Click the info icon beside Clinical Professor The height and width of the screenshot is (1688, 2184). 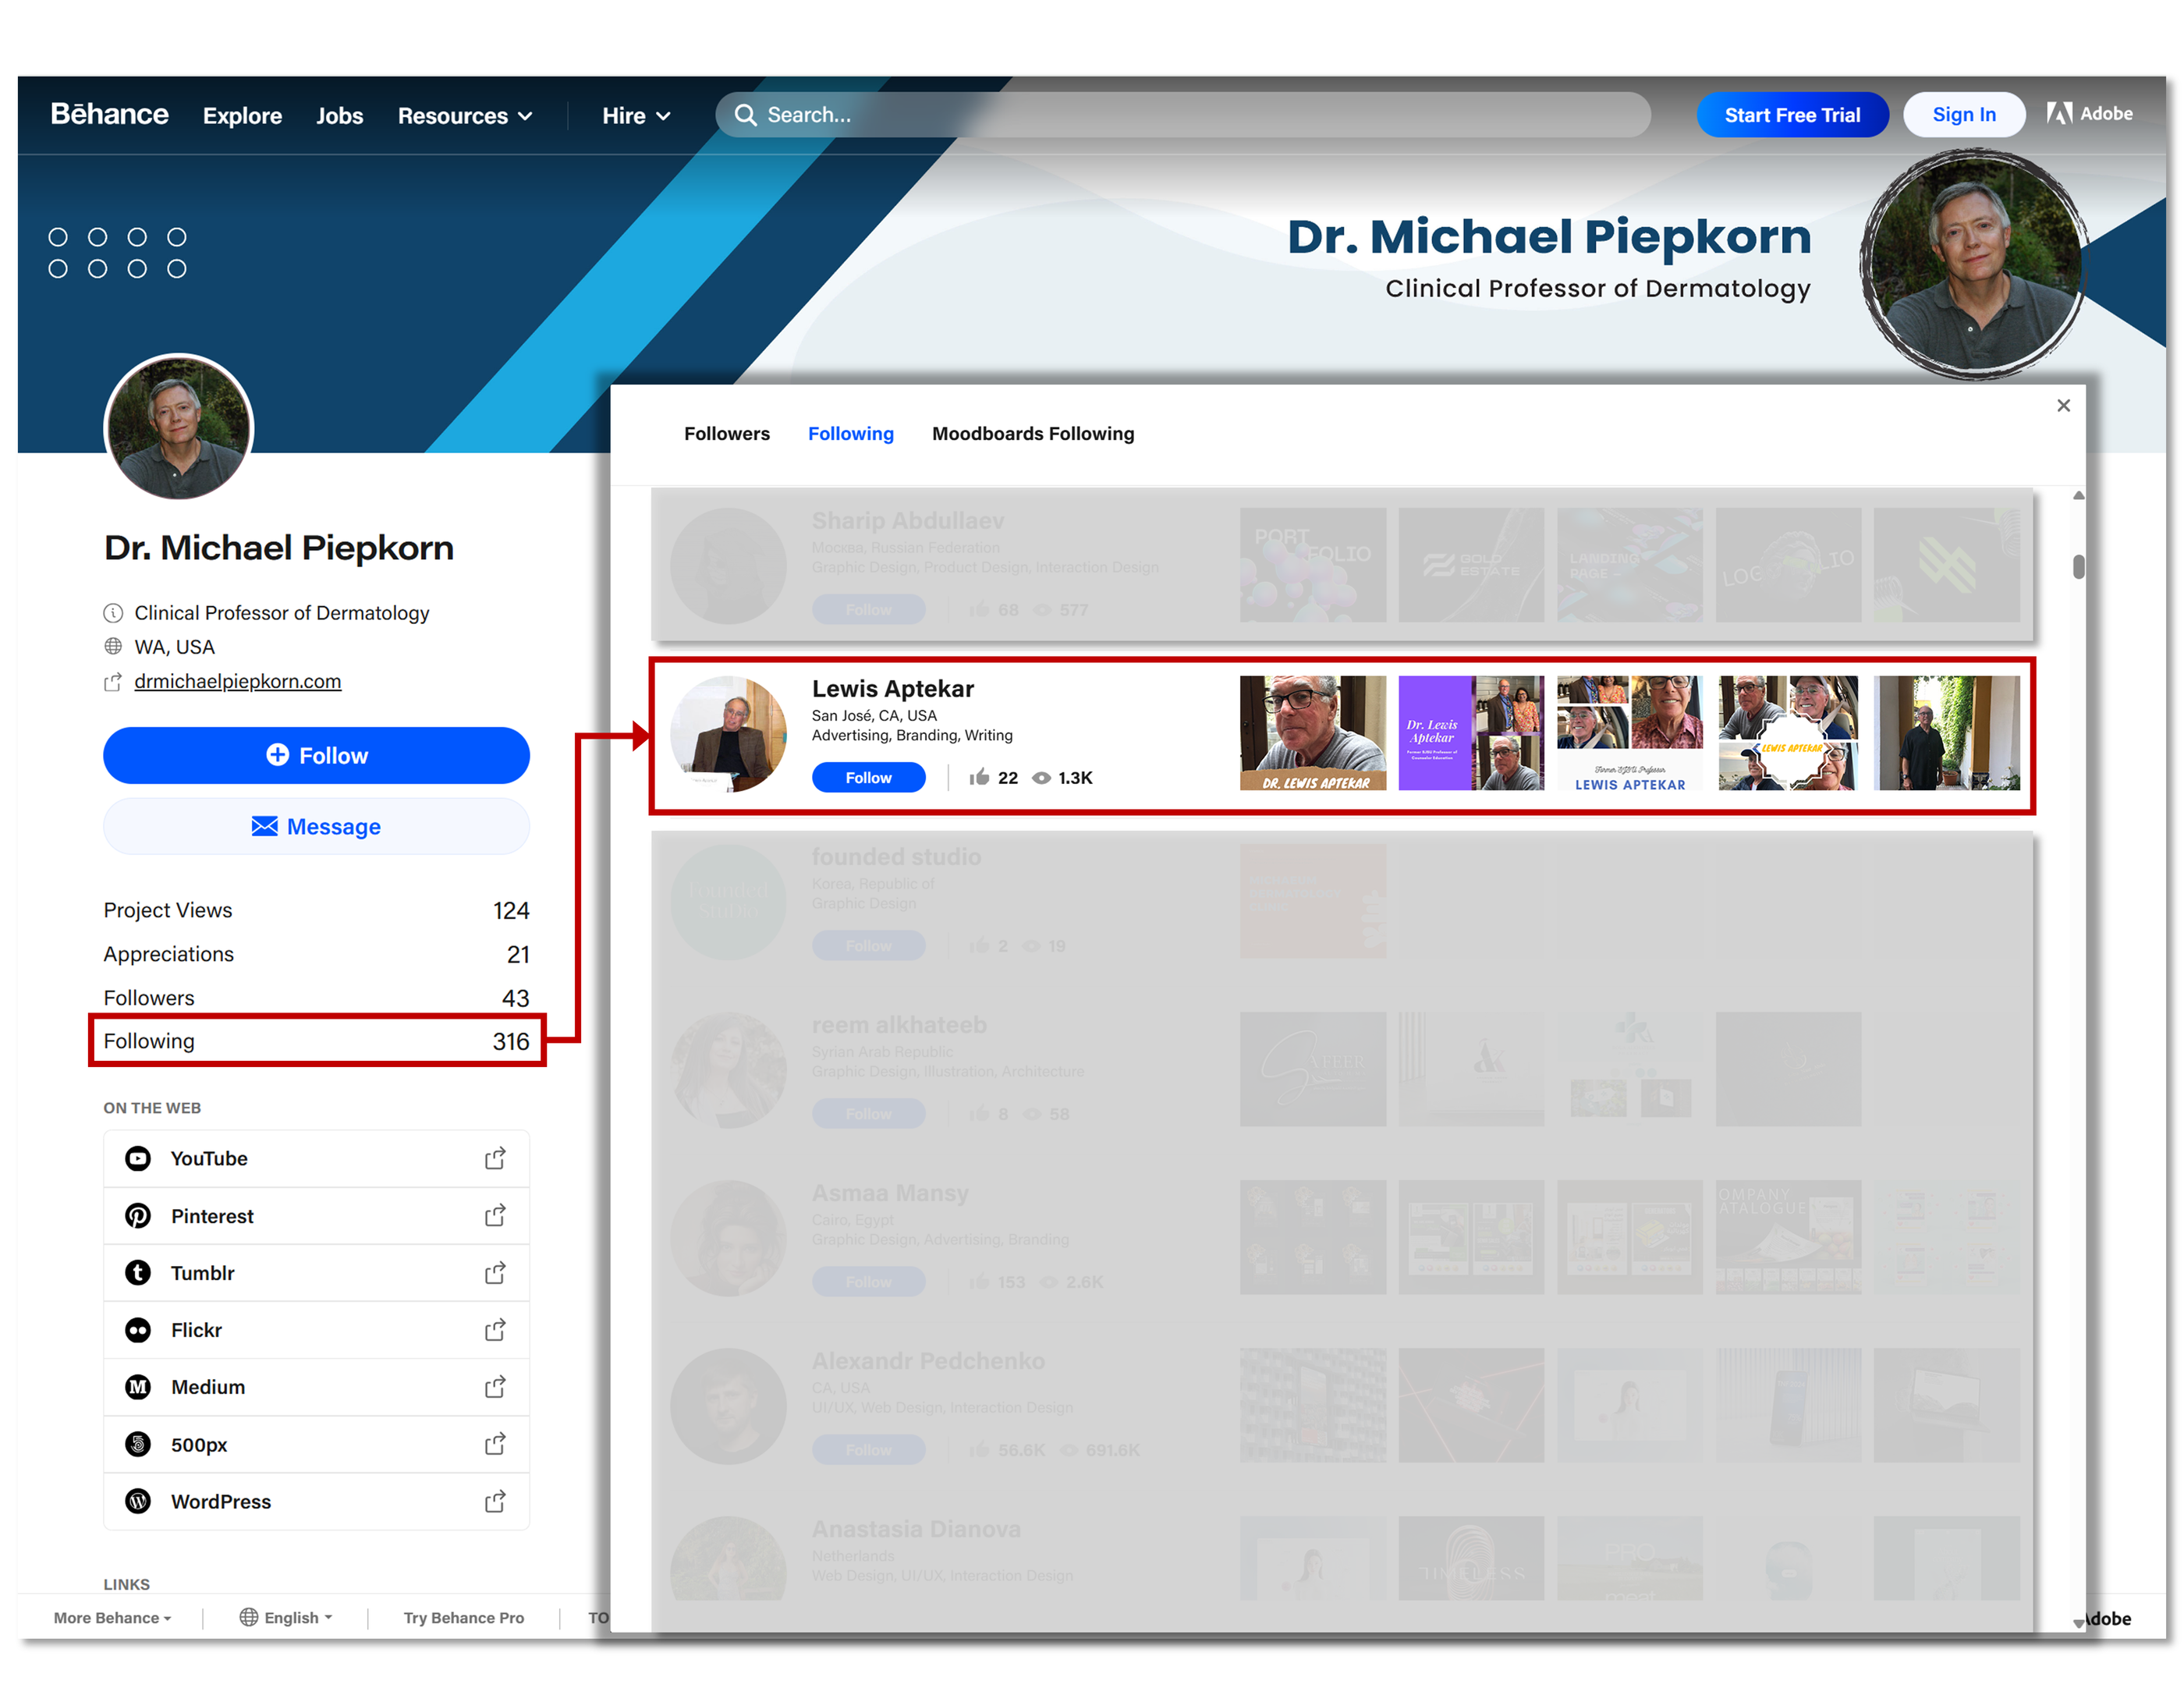click(113, 612)
